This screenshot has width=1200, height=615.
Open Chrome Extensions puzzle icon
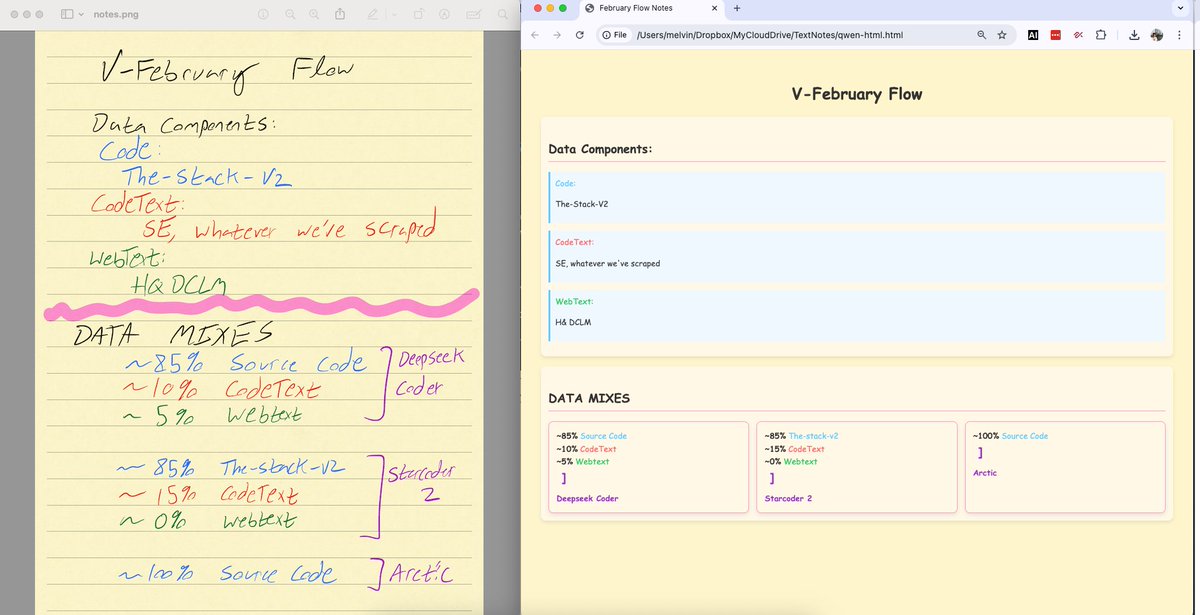point(1101,35)
